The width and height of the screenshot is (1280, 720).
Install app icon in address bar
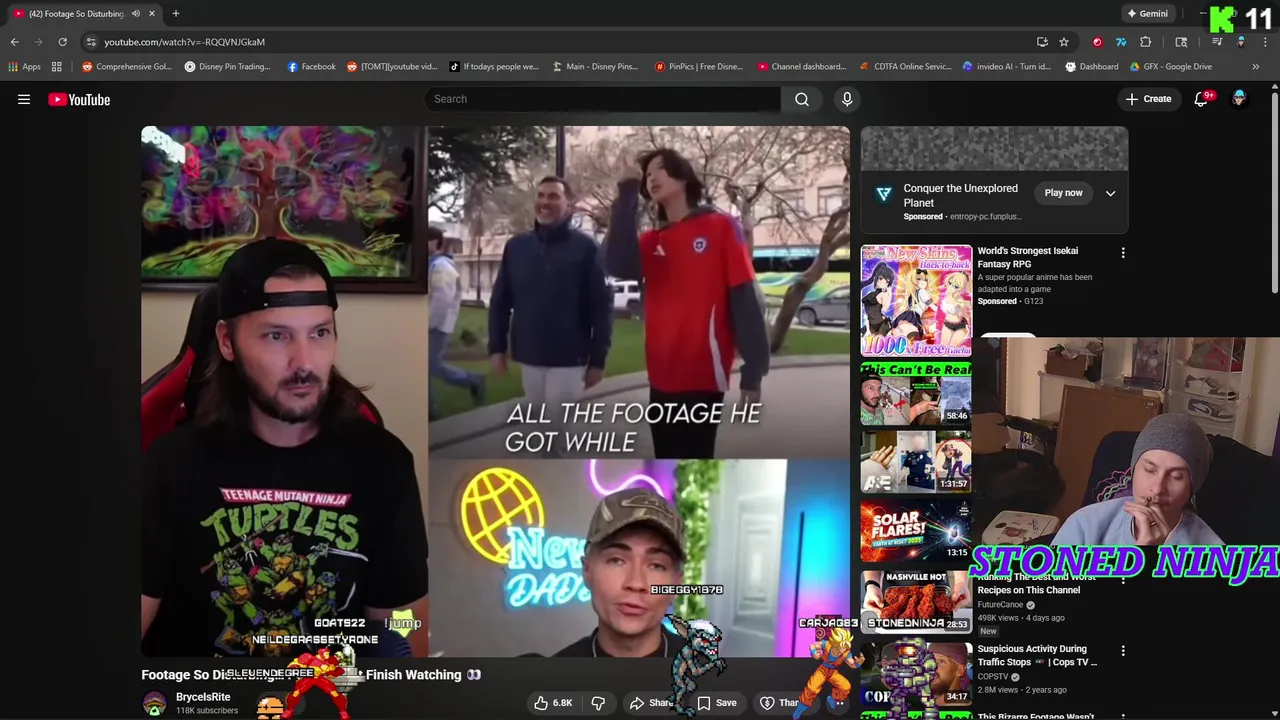point(1042,42)
